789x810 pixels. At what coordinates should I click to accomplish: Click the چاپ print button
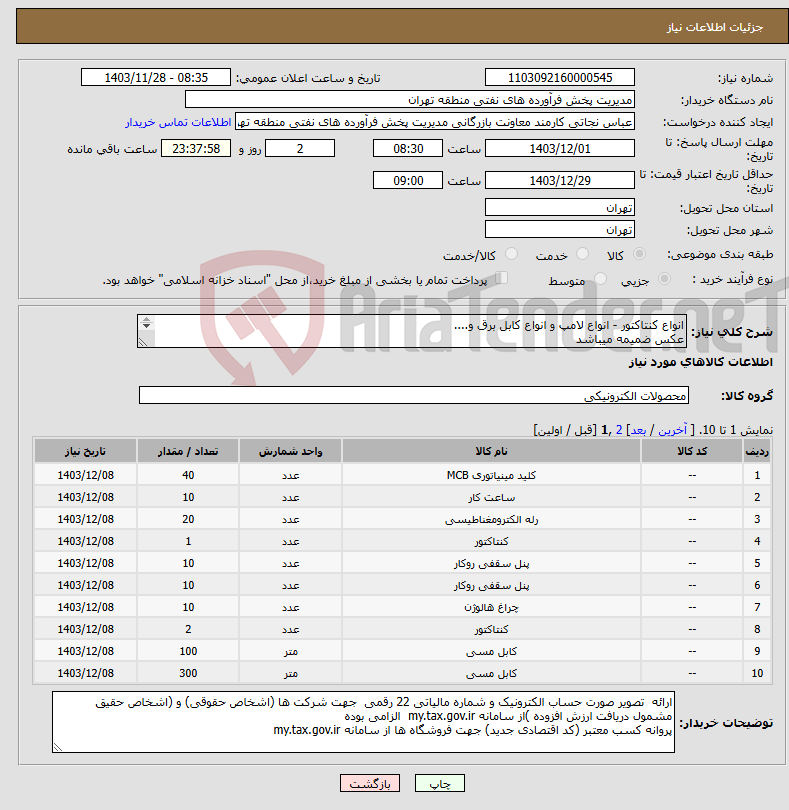click(440, 784)
